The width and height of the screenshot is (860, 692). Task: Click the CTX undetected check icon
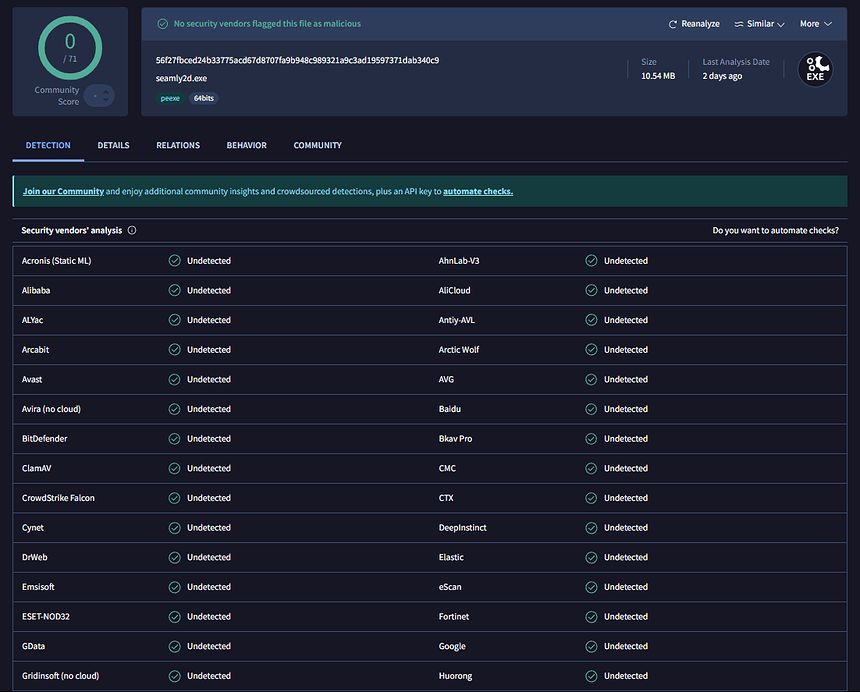tap(591, 498)
